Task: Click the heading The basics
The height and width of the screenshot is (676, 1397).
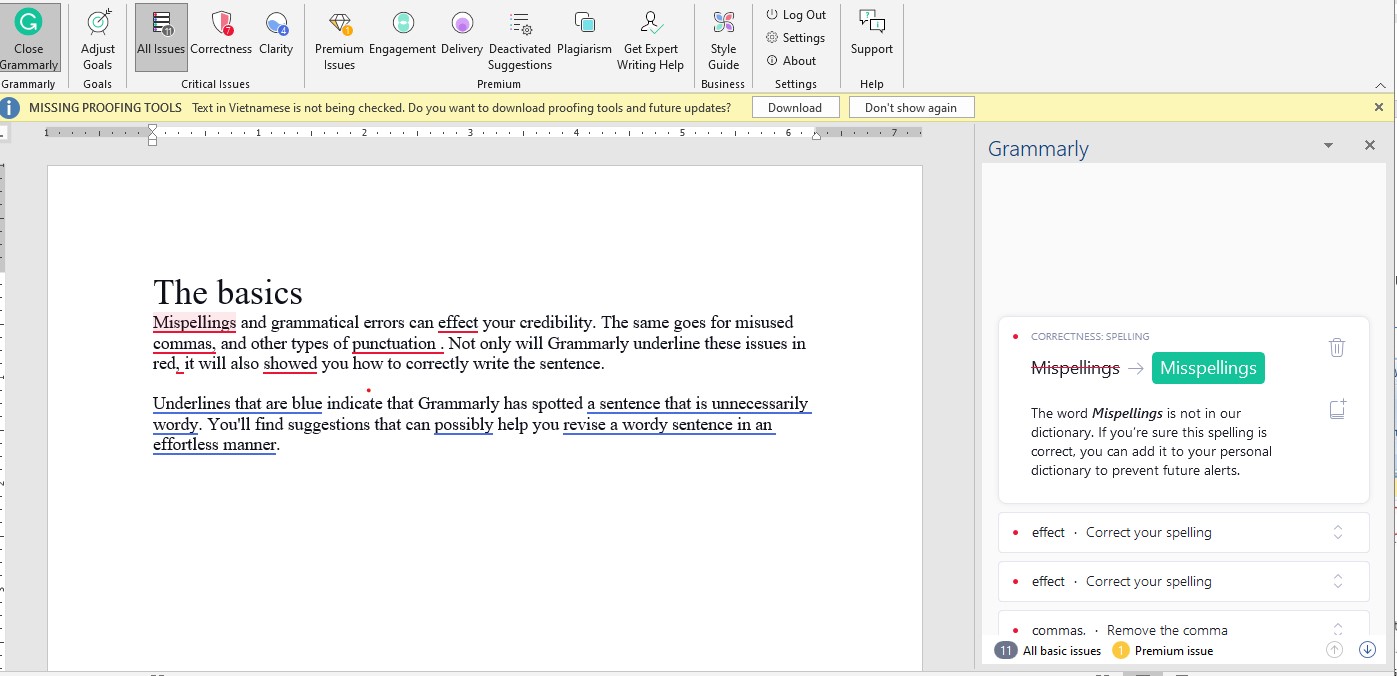Action: [x=228, y=292]
